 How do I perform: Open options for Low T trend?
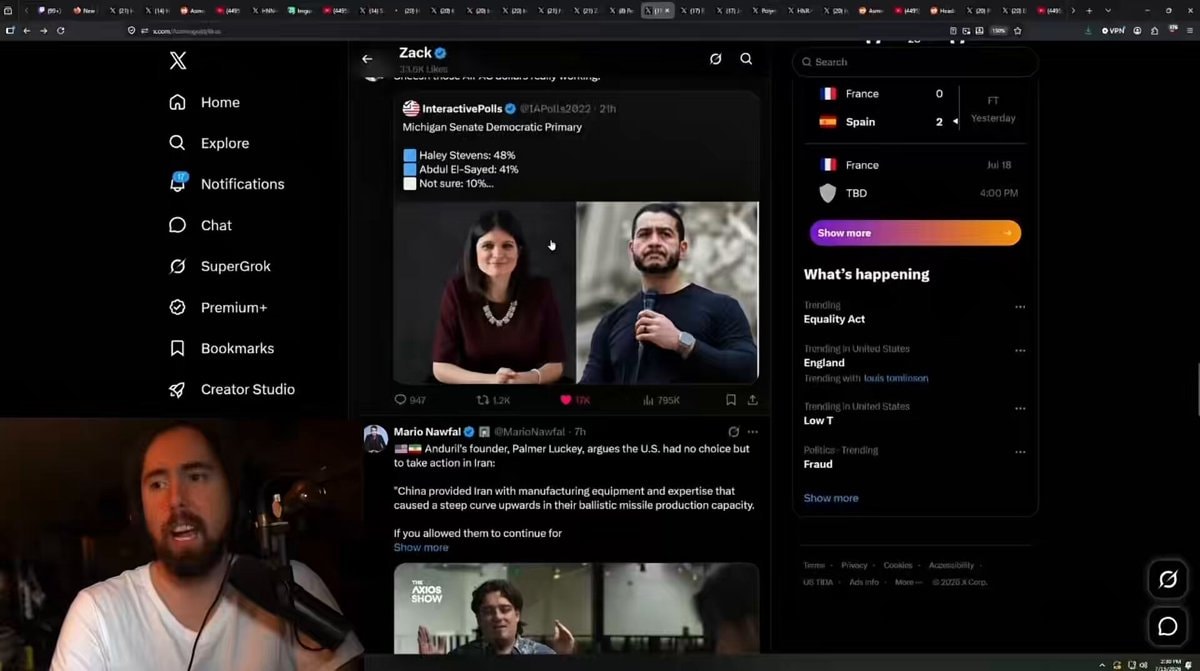(1020, 408)
